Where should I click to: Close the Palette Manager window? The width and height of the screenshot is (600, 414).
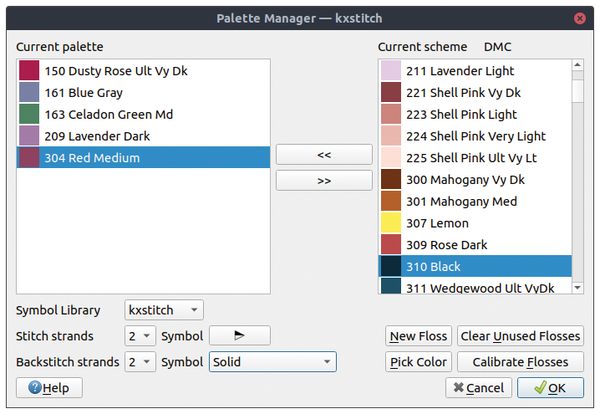580,18
